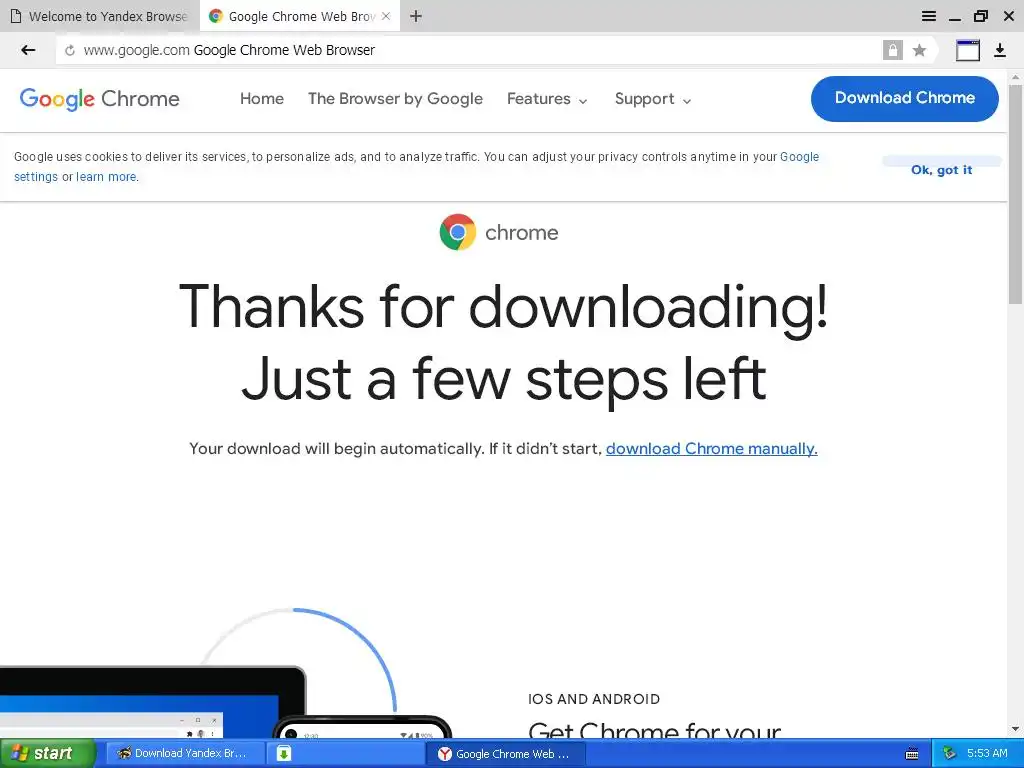
Task: Expand the Support dropdown menu
Action: click(652, 99)
